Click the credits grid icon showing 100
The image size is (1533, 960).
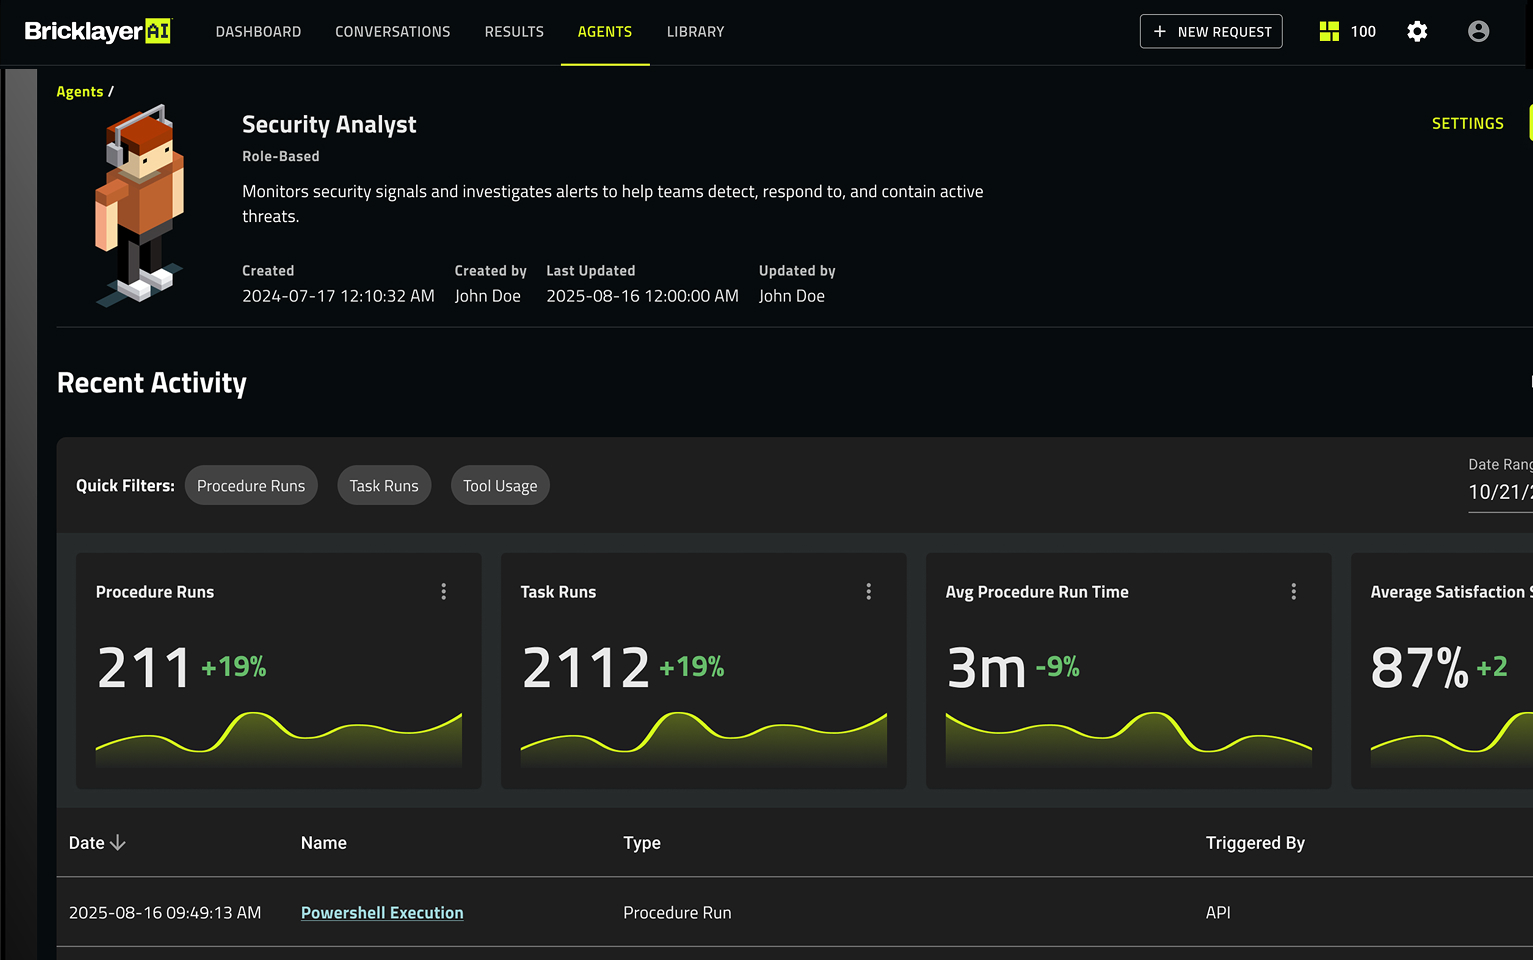coord(1329,32)
